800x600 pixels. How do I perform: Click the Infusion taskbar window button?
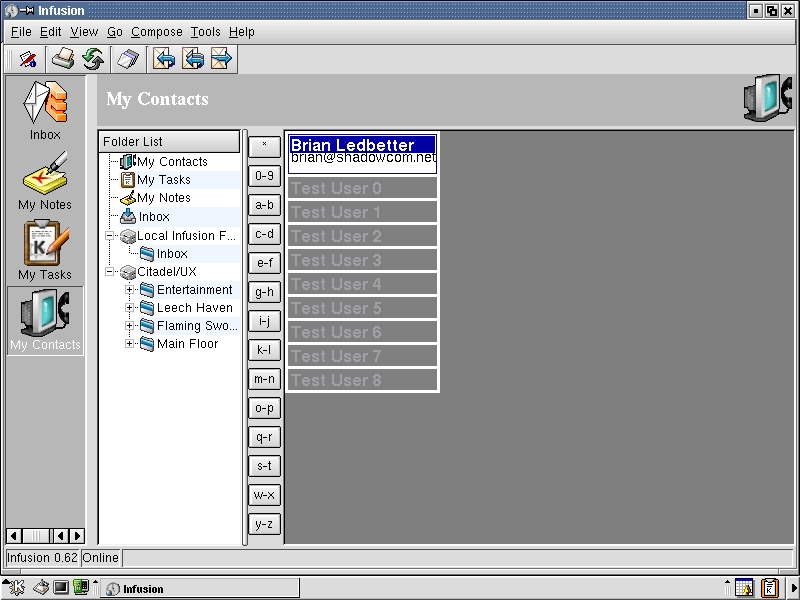[x=199, y=589]
